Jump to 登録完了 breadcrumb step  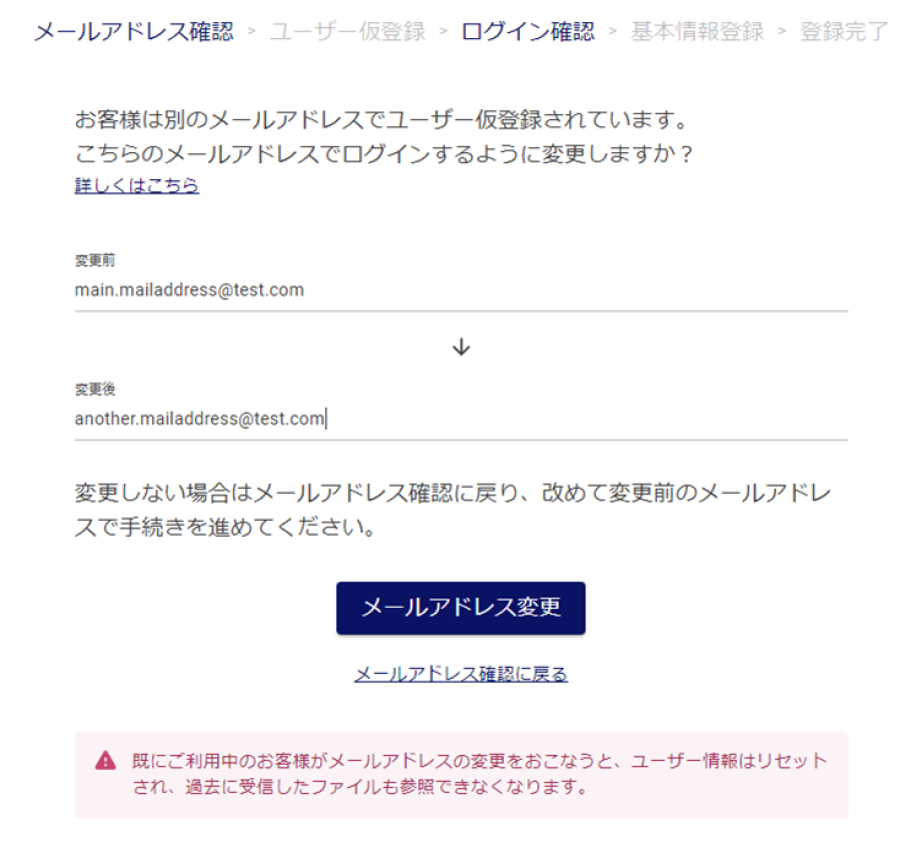tap(844, 31)
